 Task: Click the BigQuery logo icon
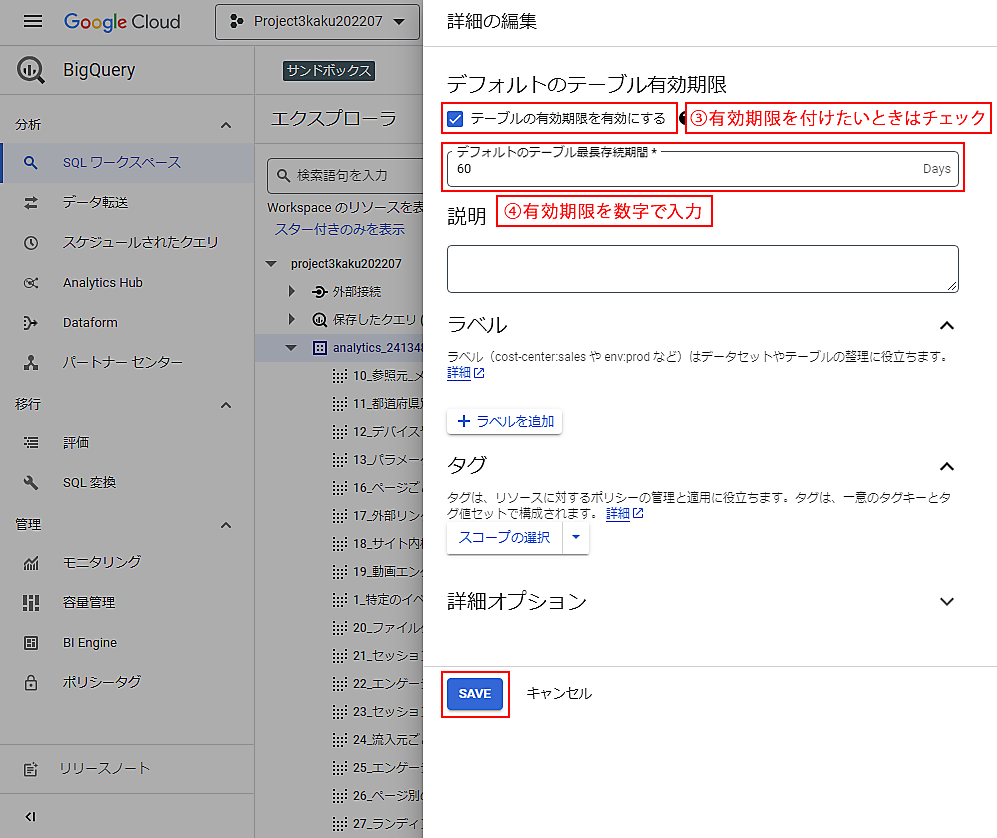(x=31, y=70)
